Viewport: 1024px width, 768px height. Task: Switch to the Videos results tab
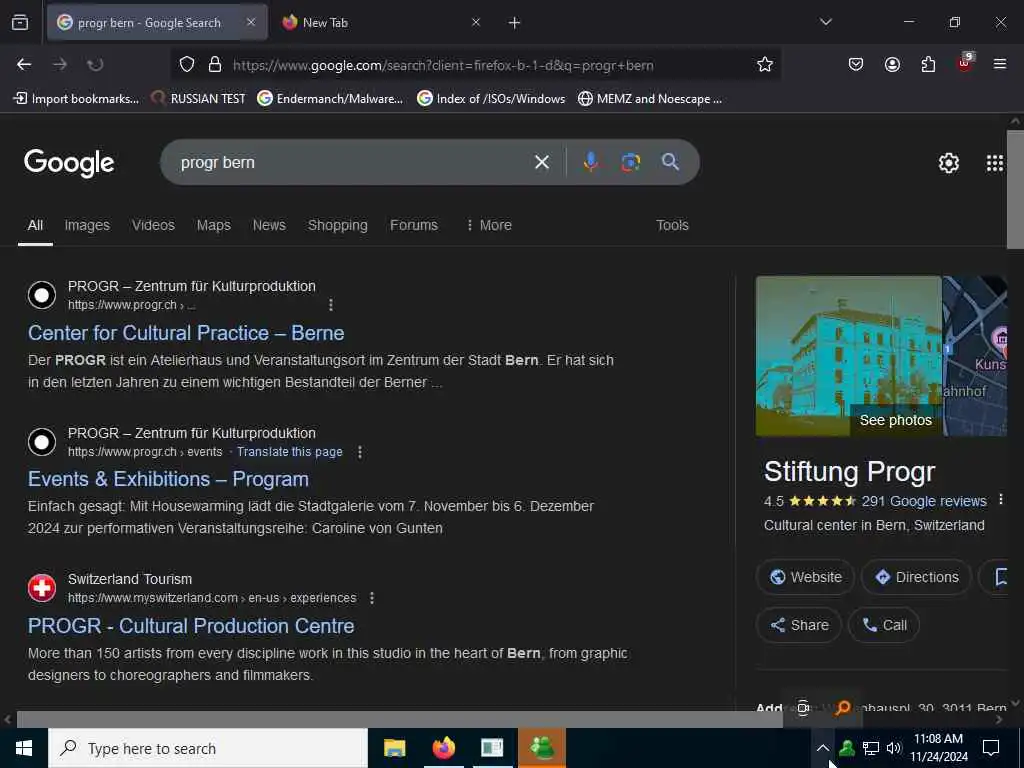click(153, 225)
